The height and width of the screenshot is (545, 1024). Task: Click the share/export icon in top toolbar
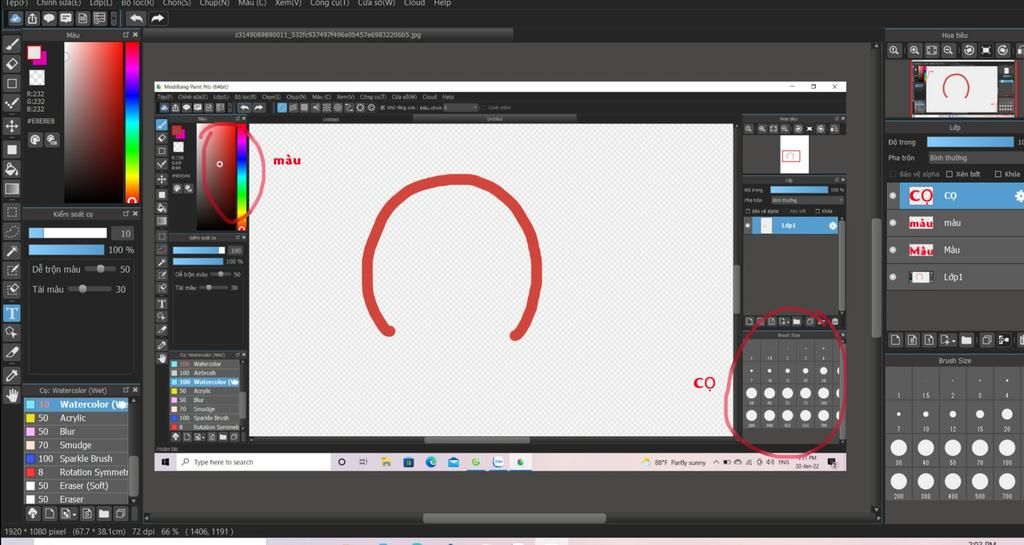[x=32, y=18]
